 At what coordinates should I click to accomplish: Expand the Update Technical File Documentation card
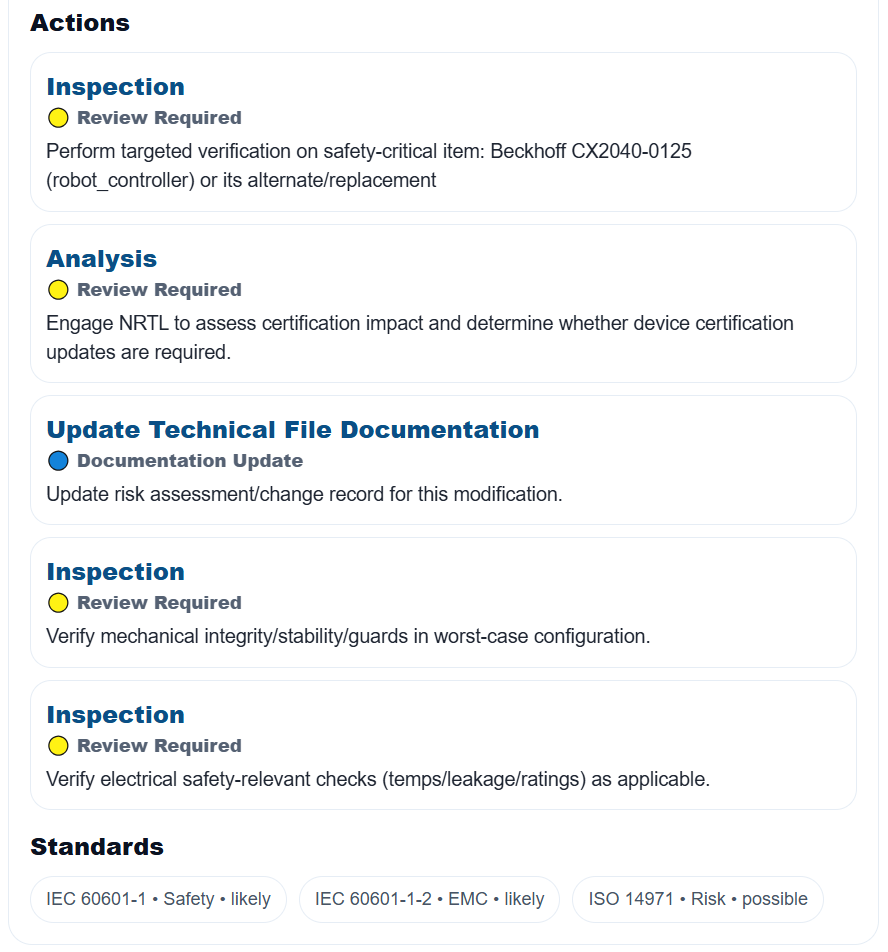click(x=292, y=429)
